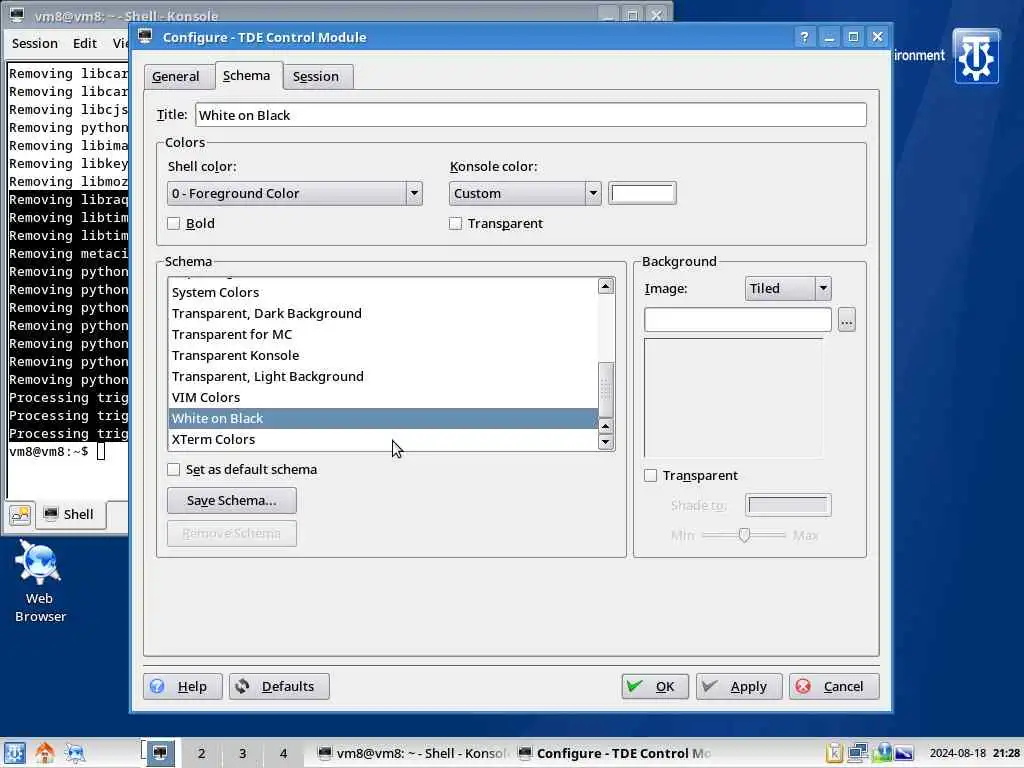Click the background image path field
The width and height of the screenshot is (1024, 768).
[737, 320]
